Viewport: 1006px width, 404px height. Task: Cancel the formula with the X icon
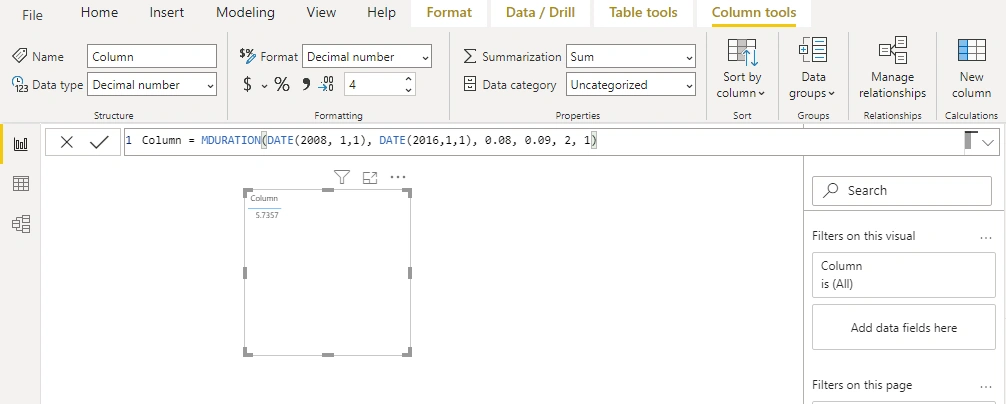click(x=67, y=142)
